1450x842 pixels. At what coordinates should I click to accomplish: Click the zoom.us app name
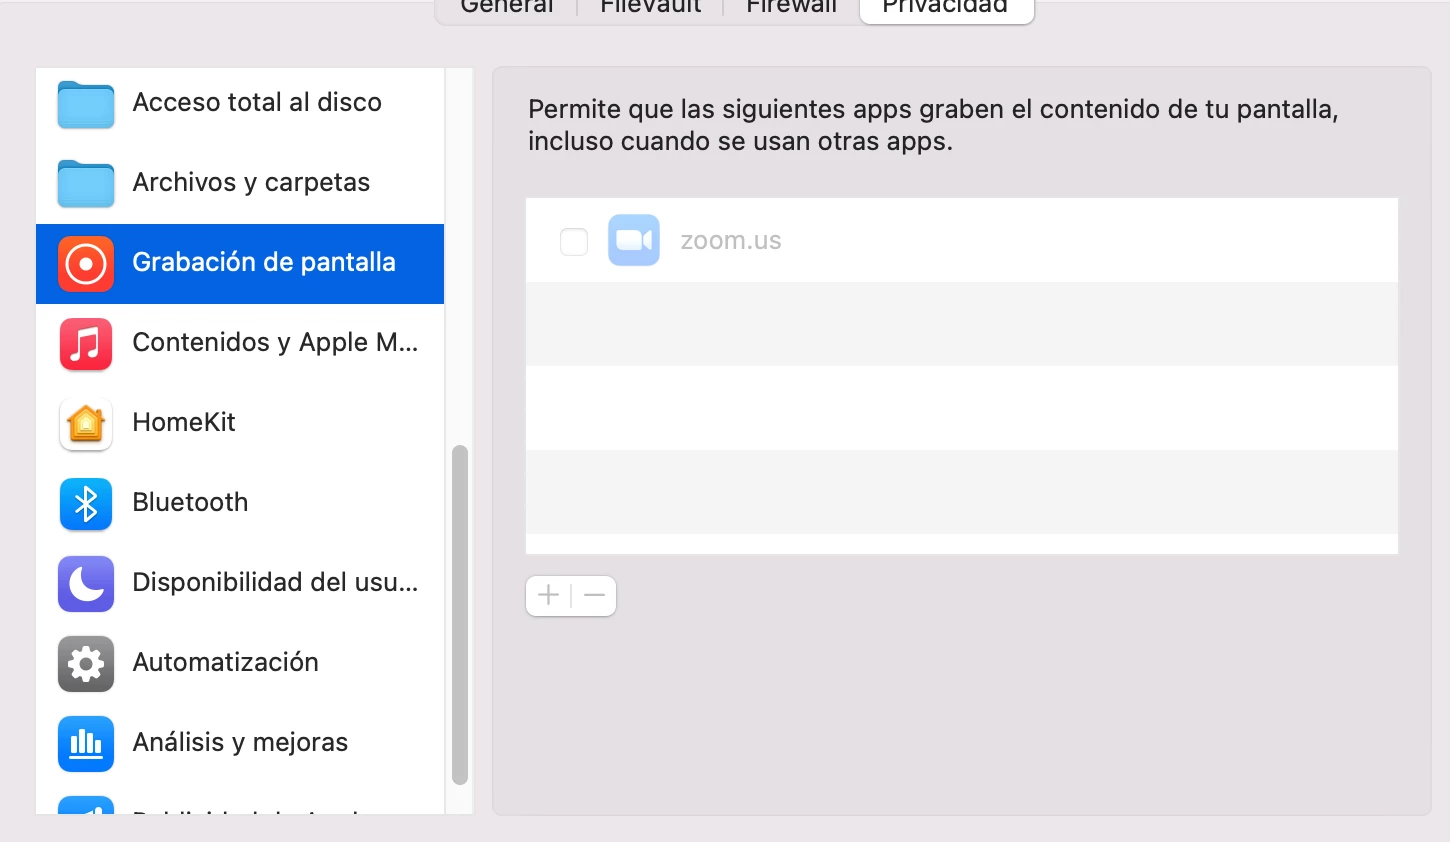731,240
